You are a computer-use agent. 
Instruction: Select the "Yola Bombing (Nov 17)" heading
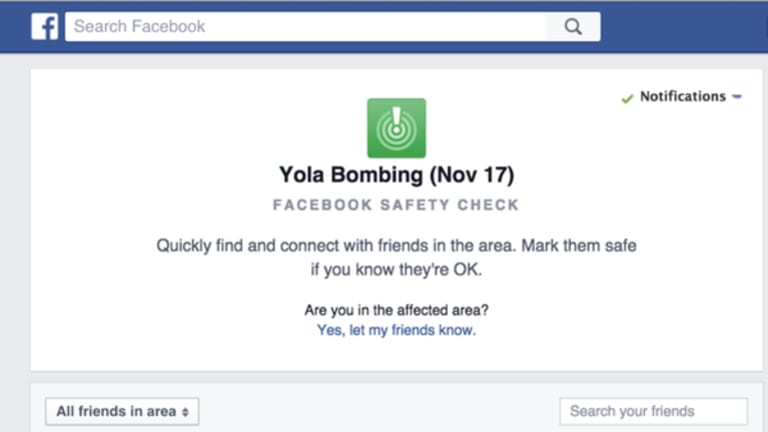point(396,175)
